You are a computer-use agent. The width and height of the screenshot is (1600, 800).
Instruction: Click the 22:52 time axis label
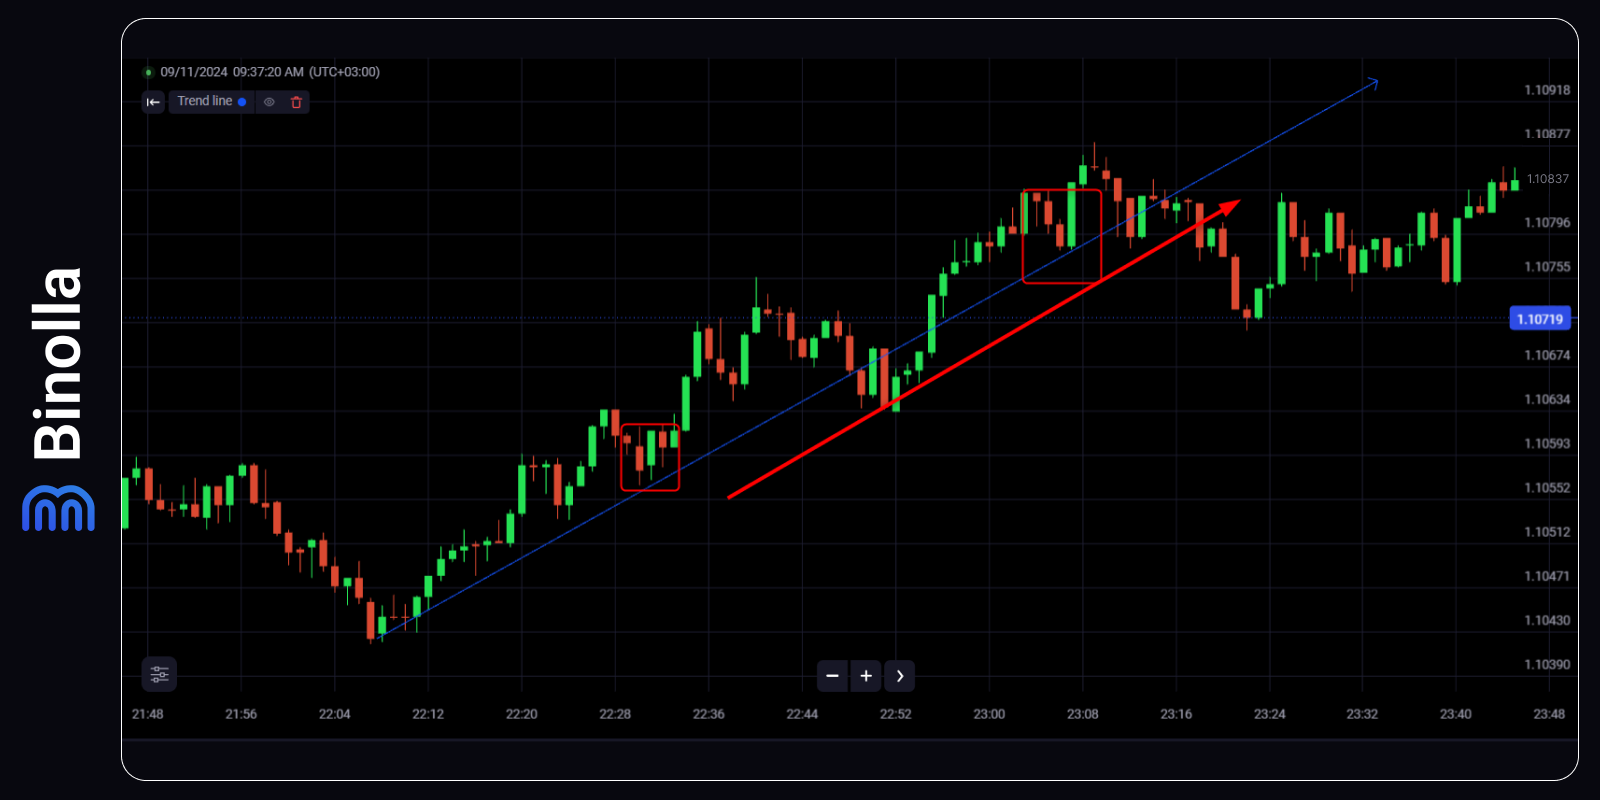[896, 714]
